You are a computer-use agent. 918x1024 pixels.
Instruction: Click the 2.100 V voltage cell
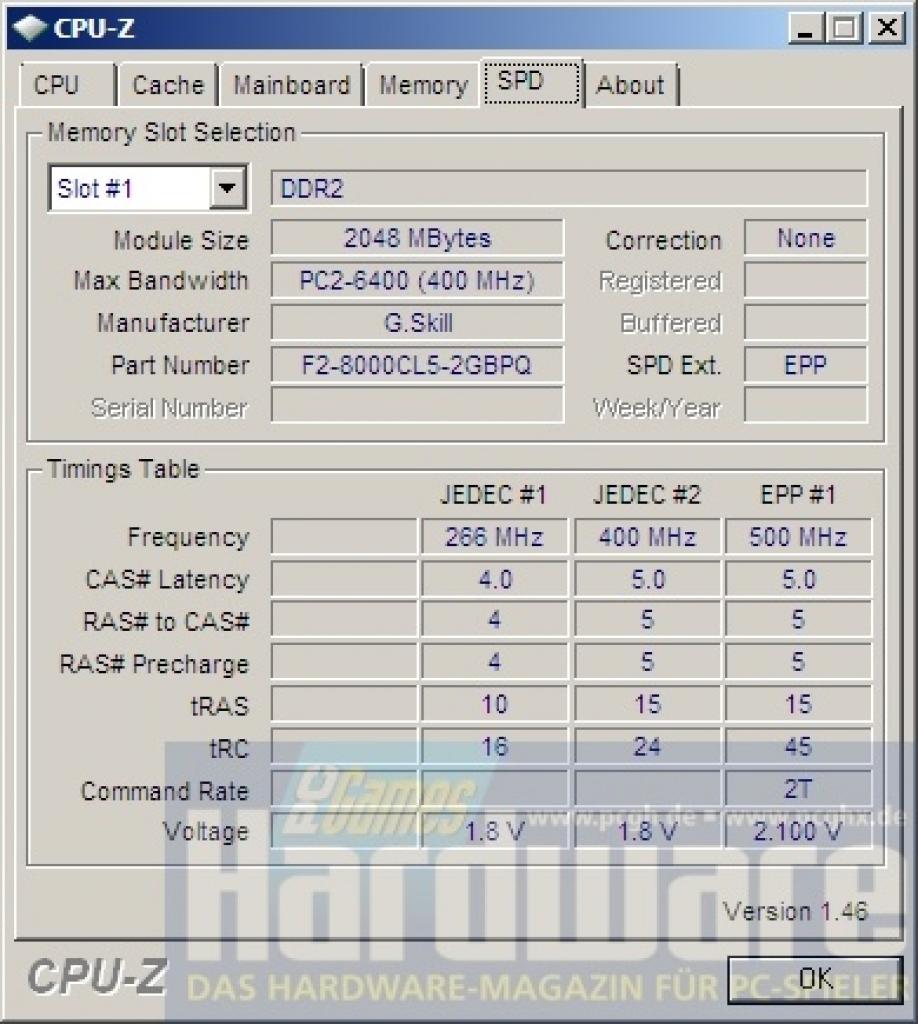coord(799,831)
